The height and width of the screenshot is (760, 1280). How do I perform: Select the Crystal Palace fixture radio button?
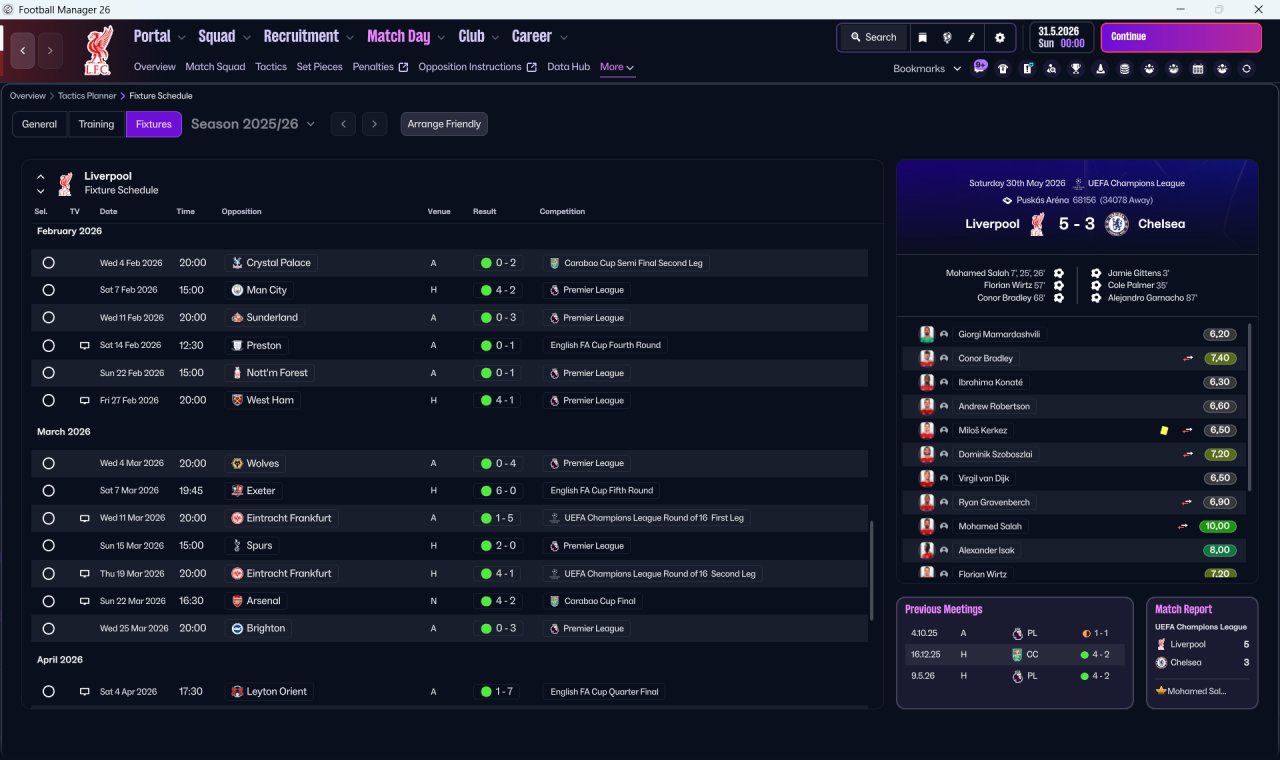(48, 263)
